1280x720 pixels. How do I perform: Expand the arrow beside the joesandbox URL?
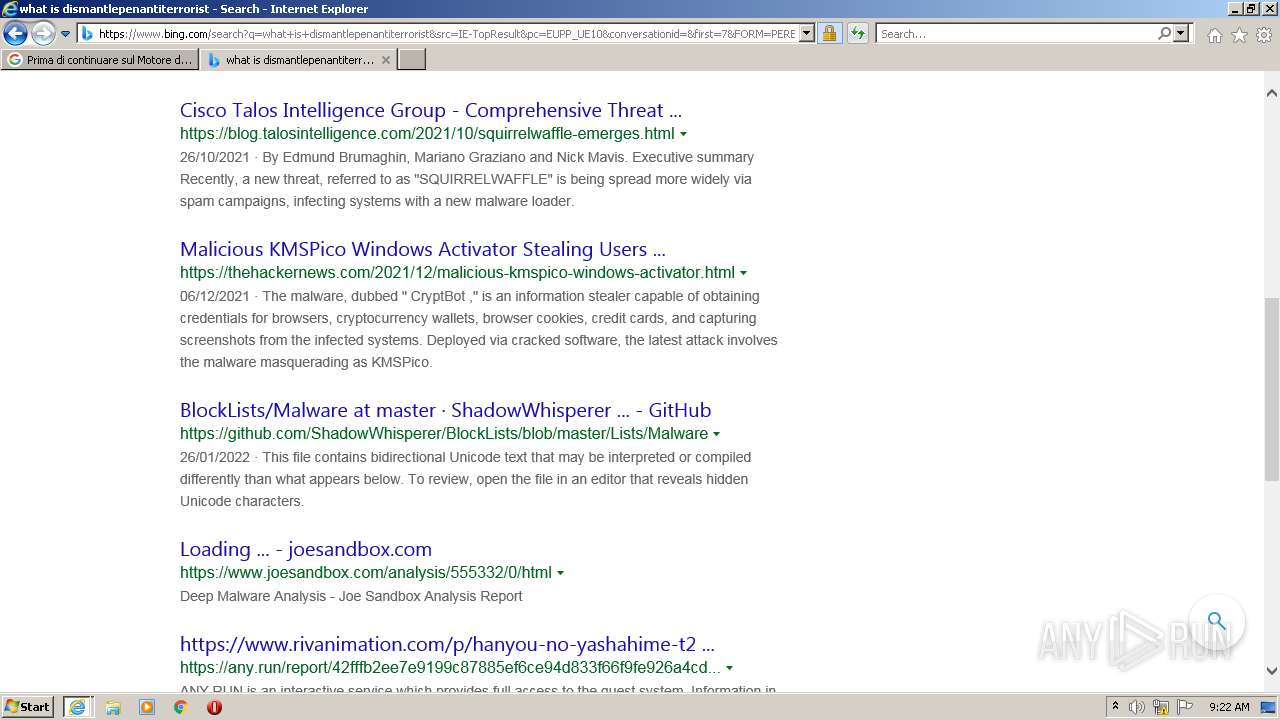point(560,573)
